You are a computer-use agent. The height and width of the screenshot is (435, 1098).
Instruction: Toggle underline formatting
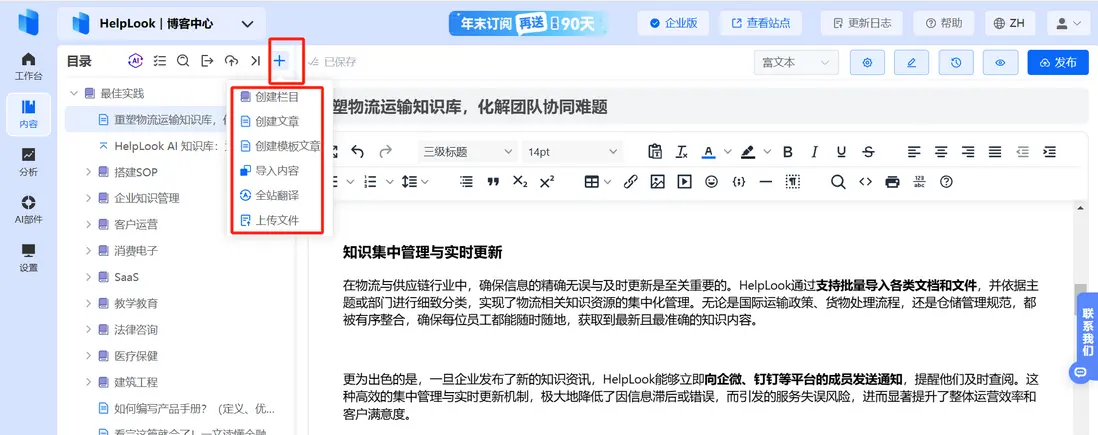(x=842, y=151)
